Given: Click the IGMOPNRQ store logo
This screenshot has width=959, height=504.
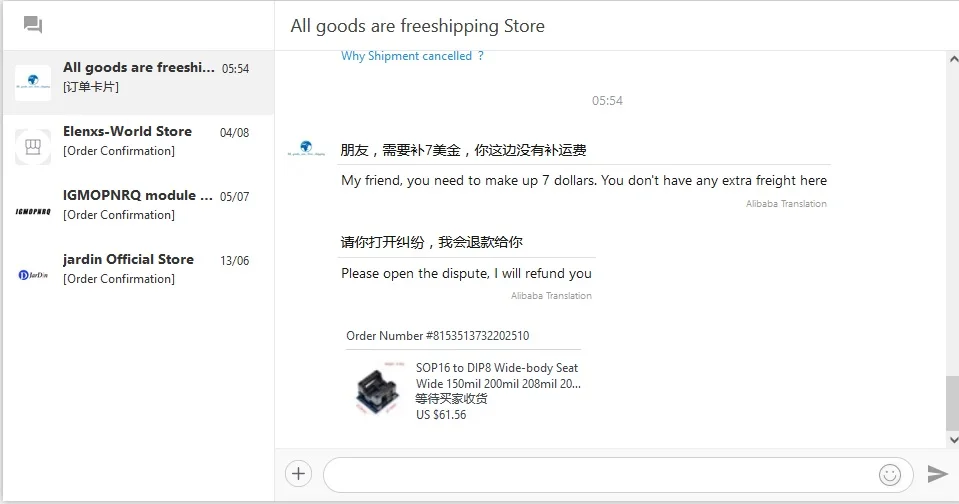Looking at the screenshot, I should coord(33,211).
